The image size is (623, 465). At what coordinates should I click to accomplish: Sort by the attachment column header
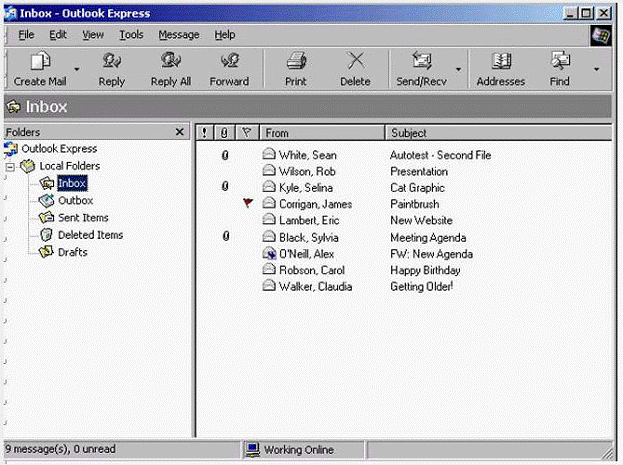pos(225,133)
